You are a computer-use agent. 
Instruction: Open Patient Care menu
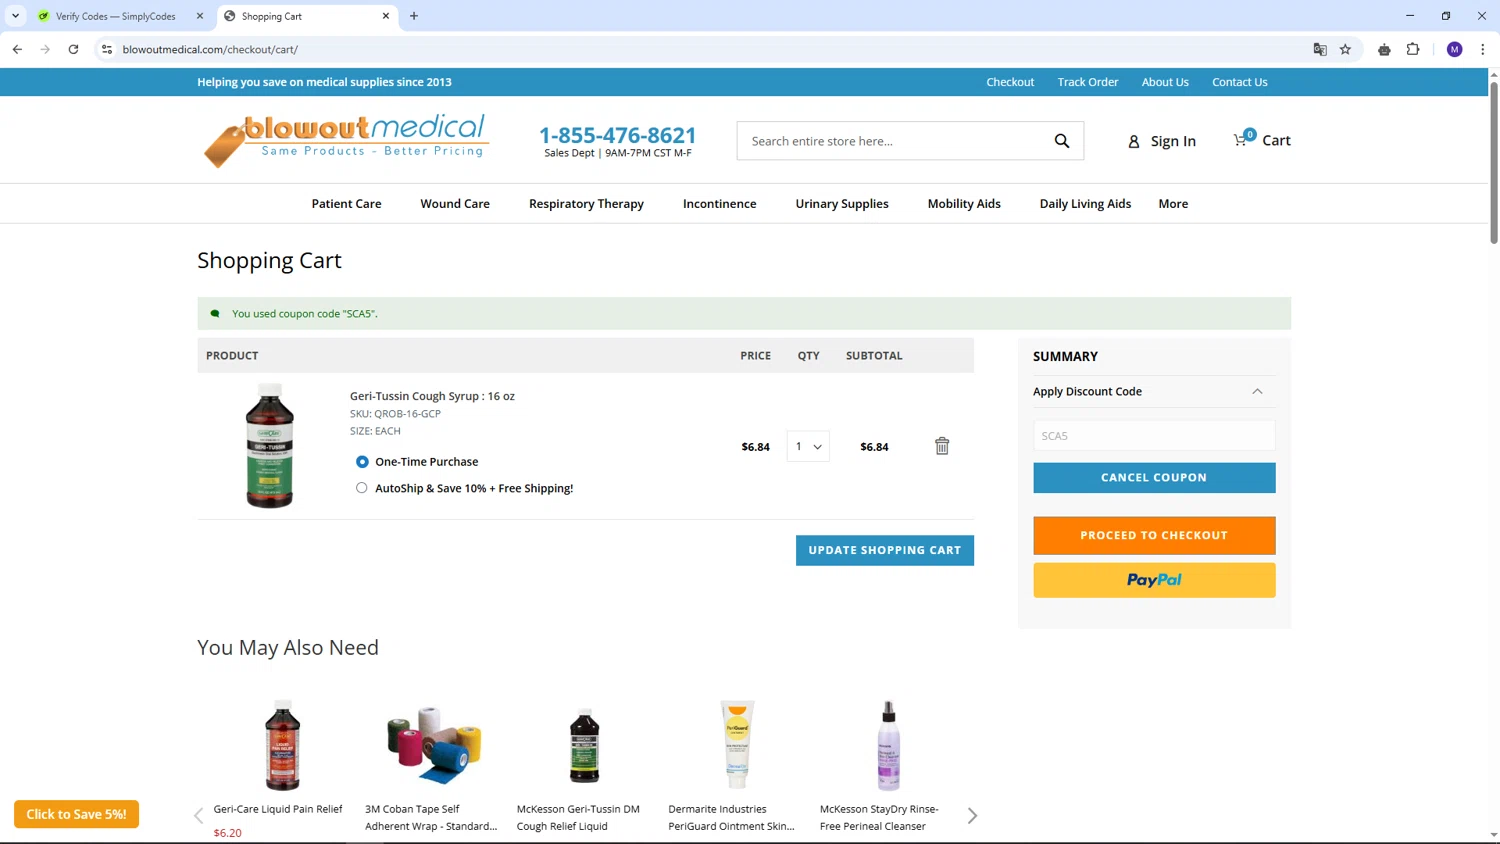point(346,204)
